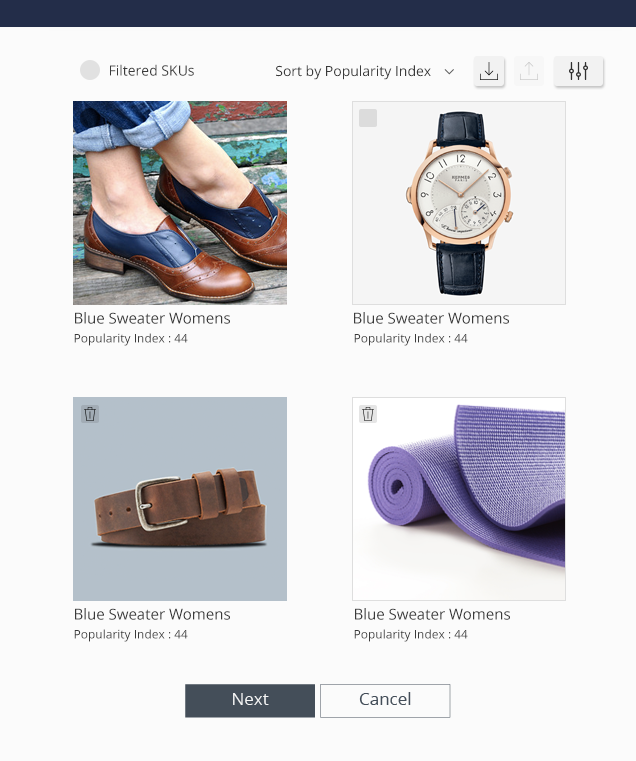This screenshot has height=761, width=636.
Task: Delete the purple yoga mat via trash icon
Action: point(368,414)
